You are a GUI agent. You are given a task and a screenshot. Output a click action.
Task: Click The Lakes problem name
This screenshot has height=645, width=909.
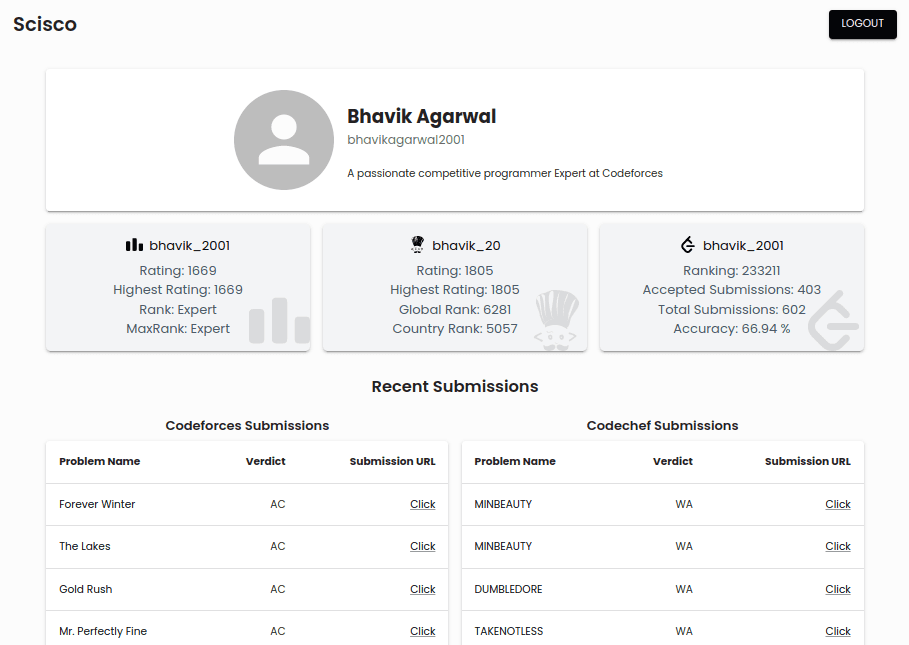[85, 546]
